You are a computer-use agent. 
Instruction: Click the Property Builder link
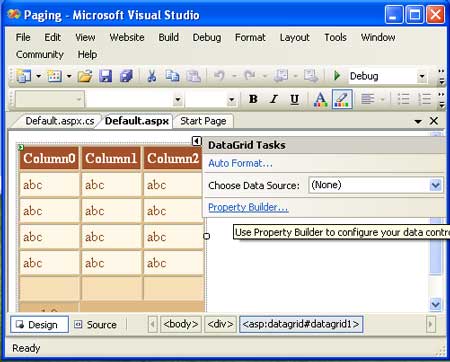tap(248, 207)
